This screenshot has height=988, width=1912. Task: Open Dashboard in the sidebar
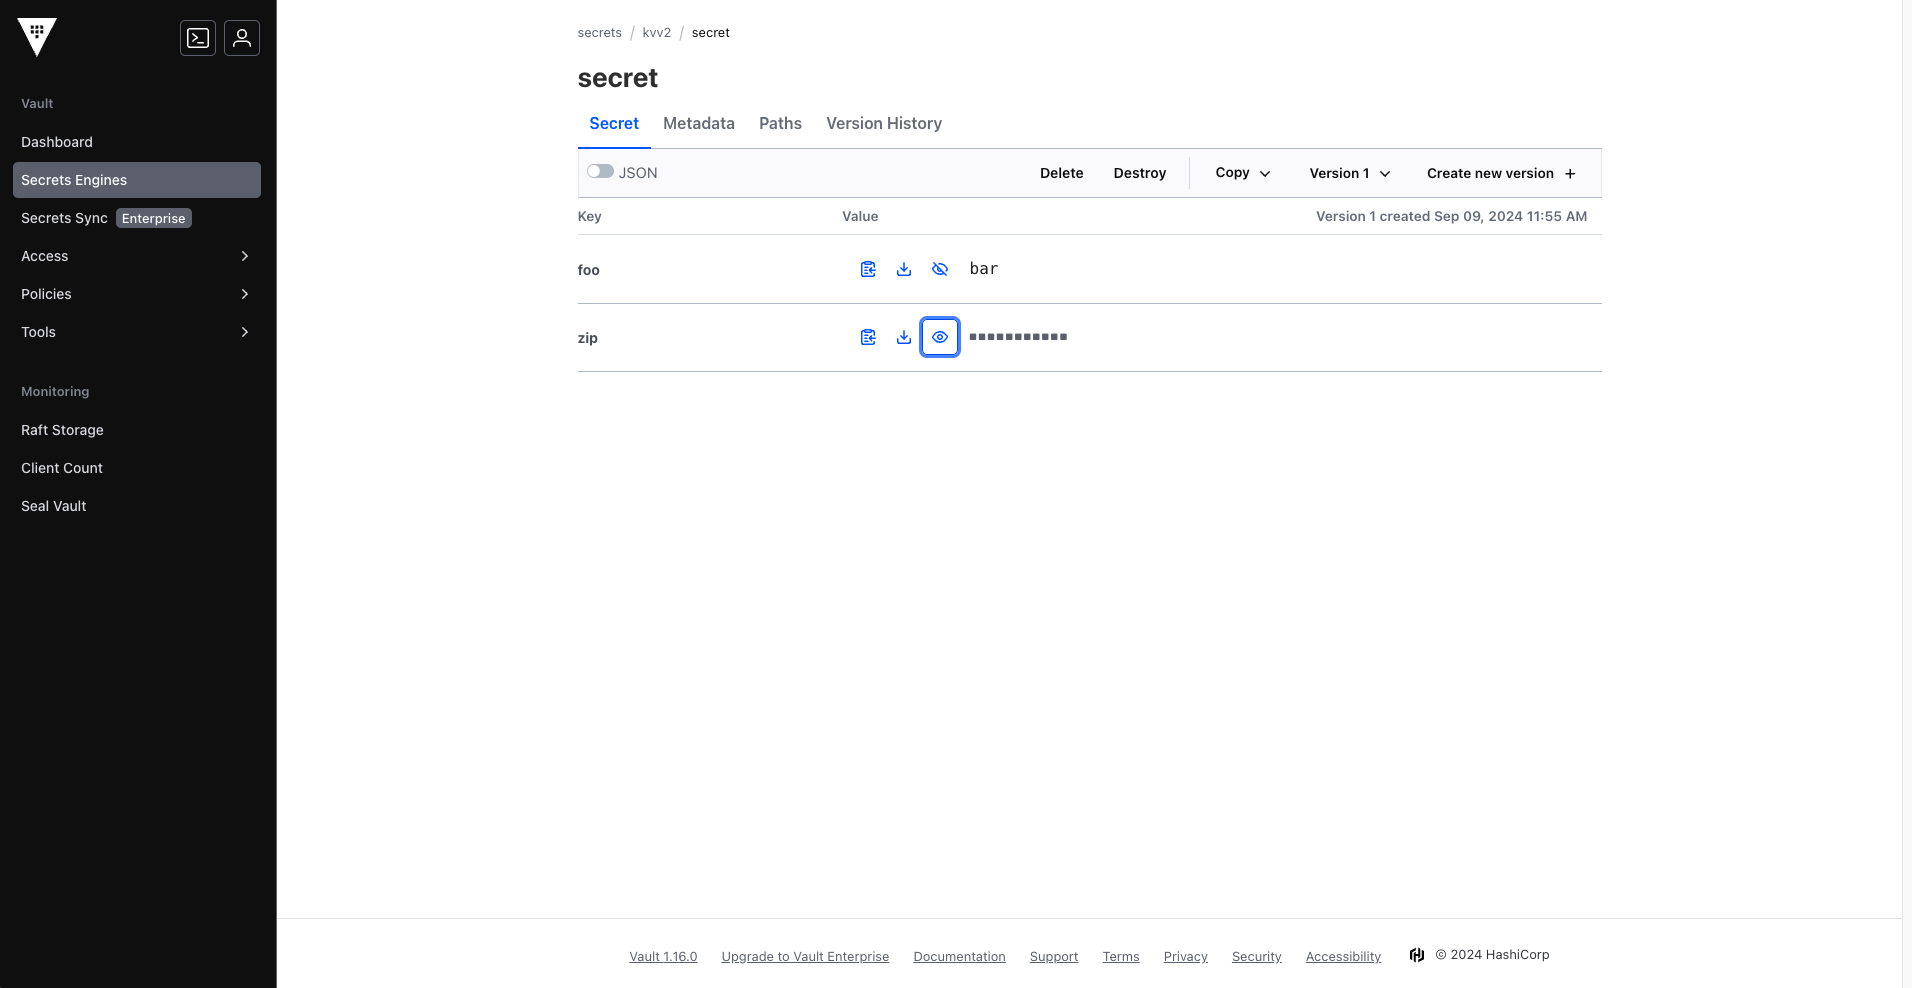137,142
